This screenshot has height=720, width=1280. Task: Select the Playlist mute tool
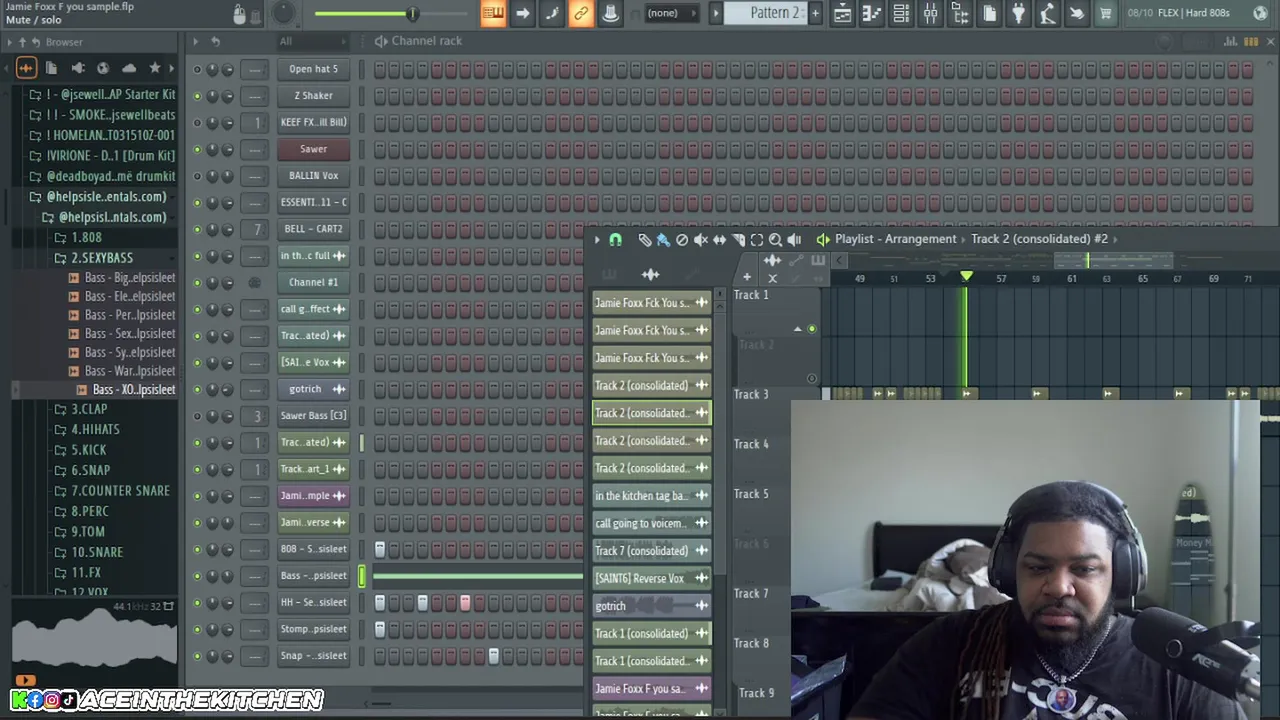click(701, 240)
